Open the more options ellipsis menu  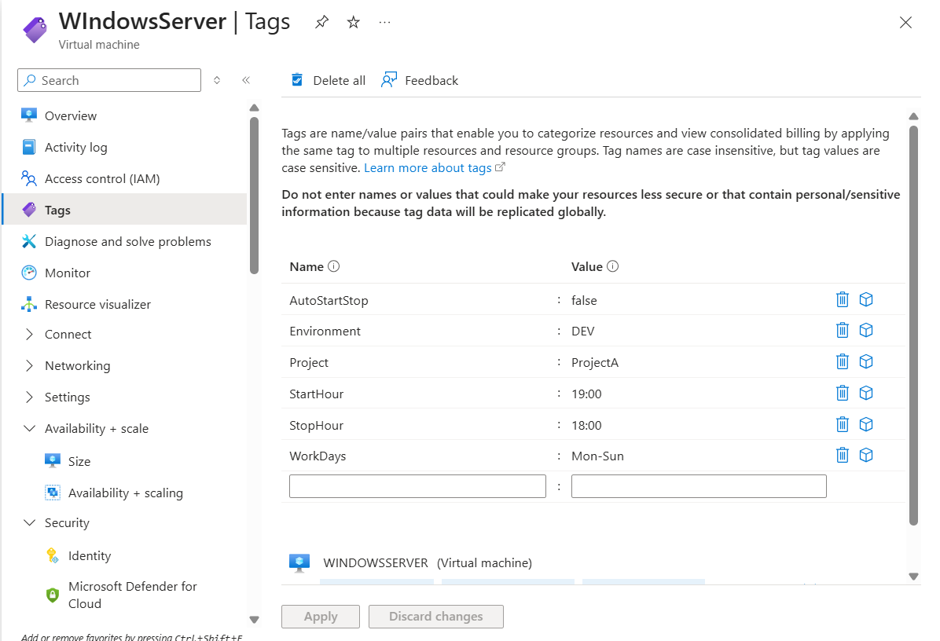coord(385,23)
